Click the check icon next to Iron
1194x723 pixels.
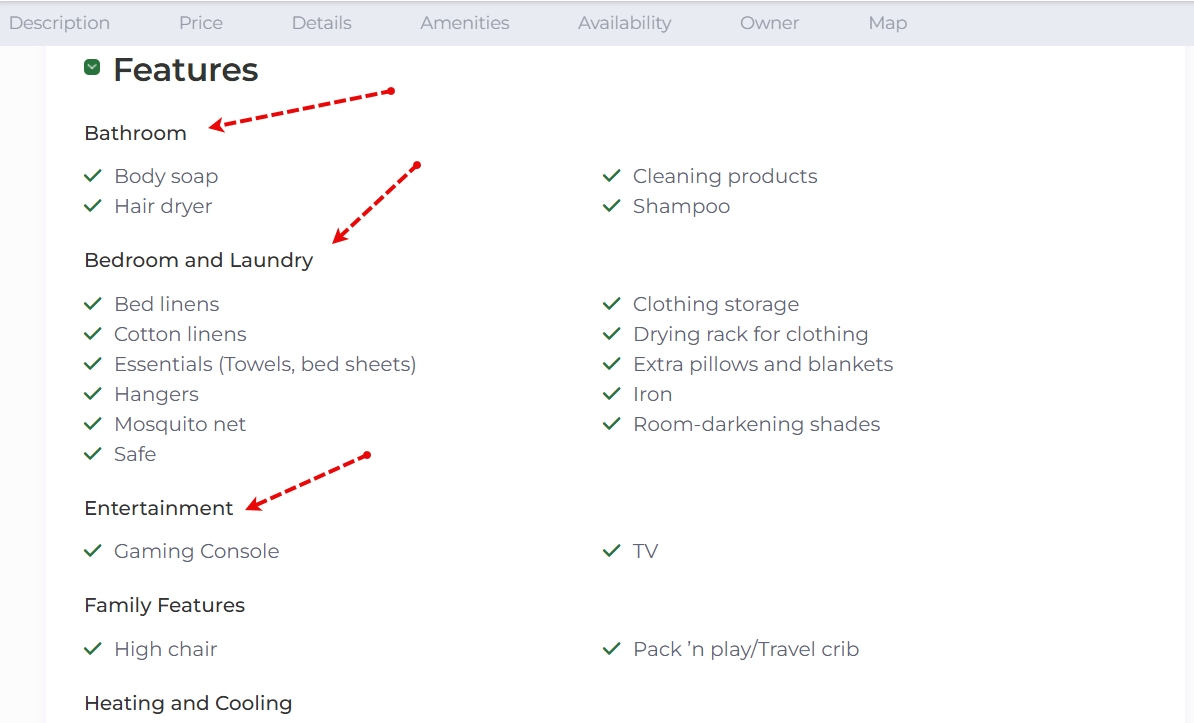click(611, 394)
